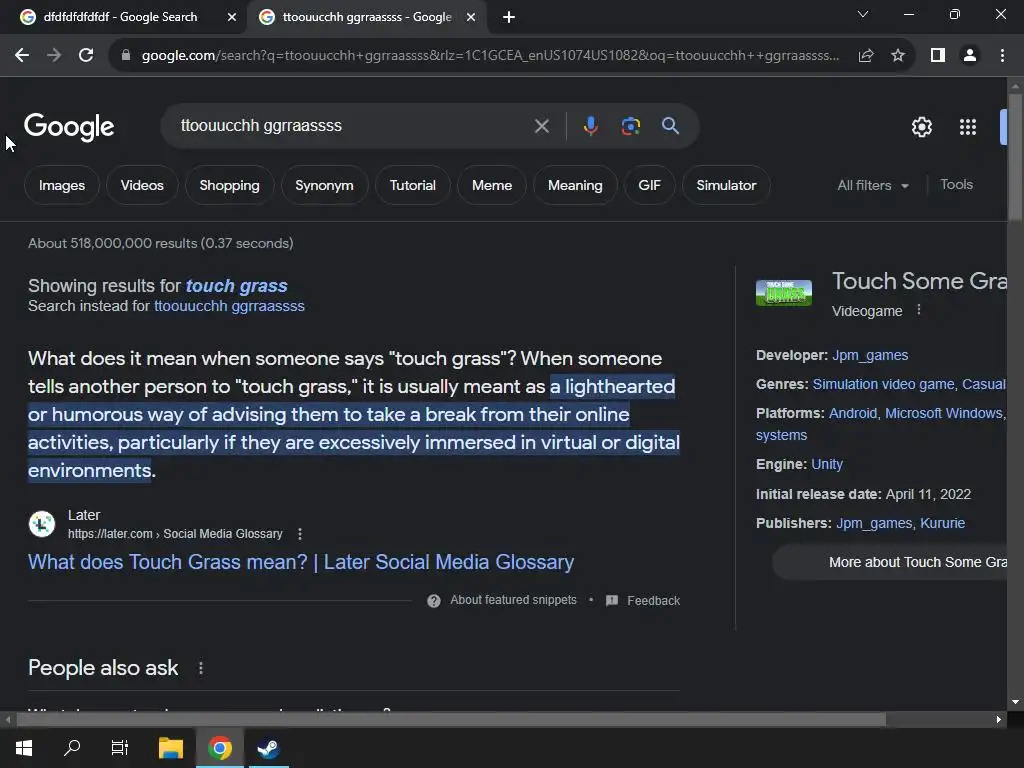Open Jpm_games developer link
Viewport: 1024px width, 768px height.
870,355
